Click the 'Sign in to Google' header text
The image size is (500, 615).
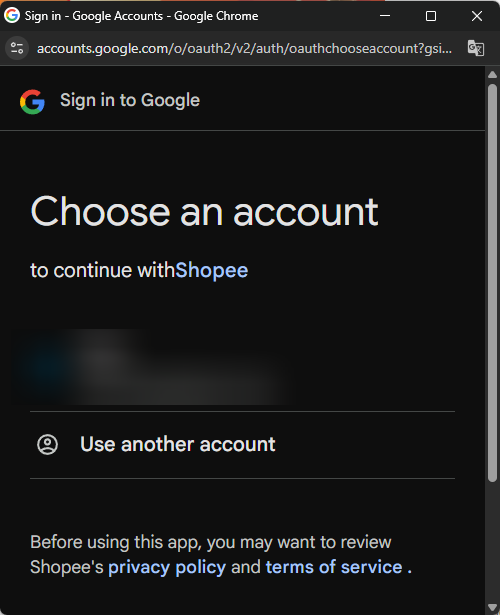130,100
